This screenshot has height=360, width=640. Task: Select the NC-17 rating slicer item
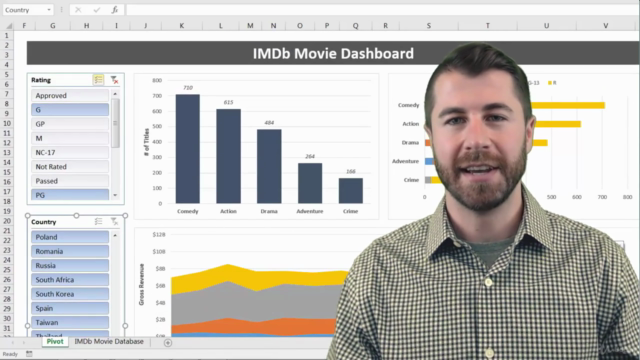coord(70,153)
